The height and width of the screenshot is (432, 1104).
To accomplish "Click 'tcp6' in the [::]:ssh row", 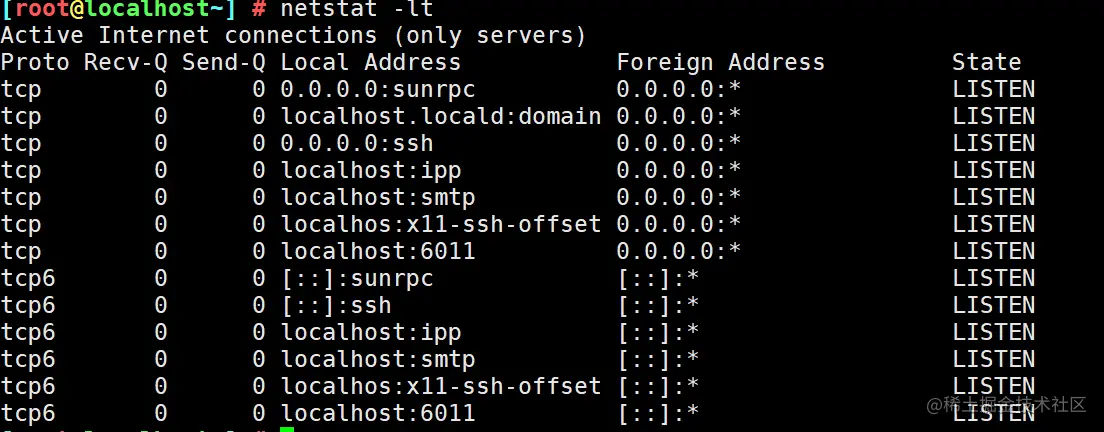I will pos(28,306).
